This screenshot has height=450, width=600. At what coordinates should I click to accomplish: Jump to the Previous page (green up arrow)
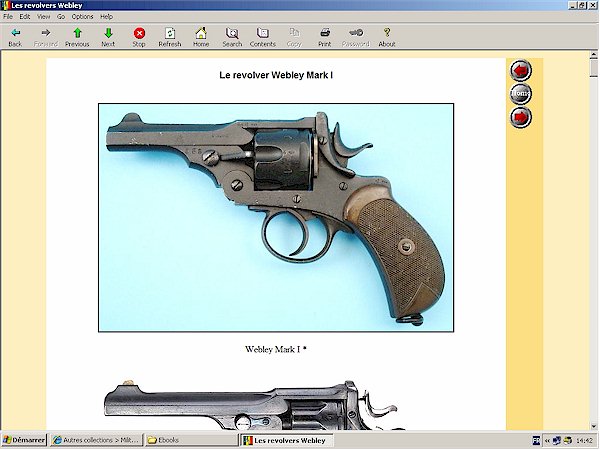(77, 37)
